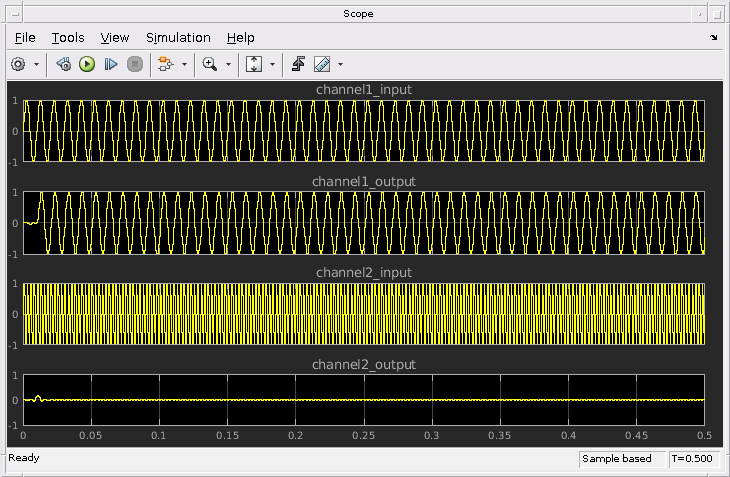Click the Scale axes limits icon
The image size is (730, 477).
click(253, 64)
